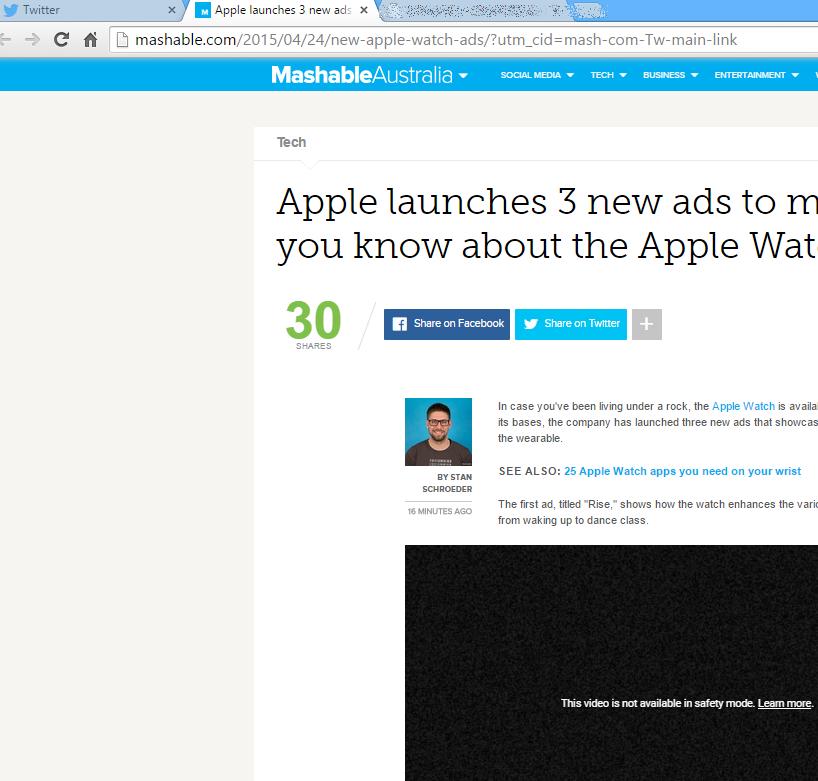
Task: Click the Facebook logo icon in share button
Action: (x=400, y=324)
